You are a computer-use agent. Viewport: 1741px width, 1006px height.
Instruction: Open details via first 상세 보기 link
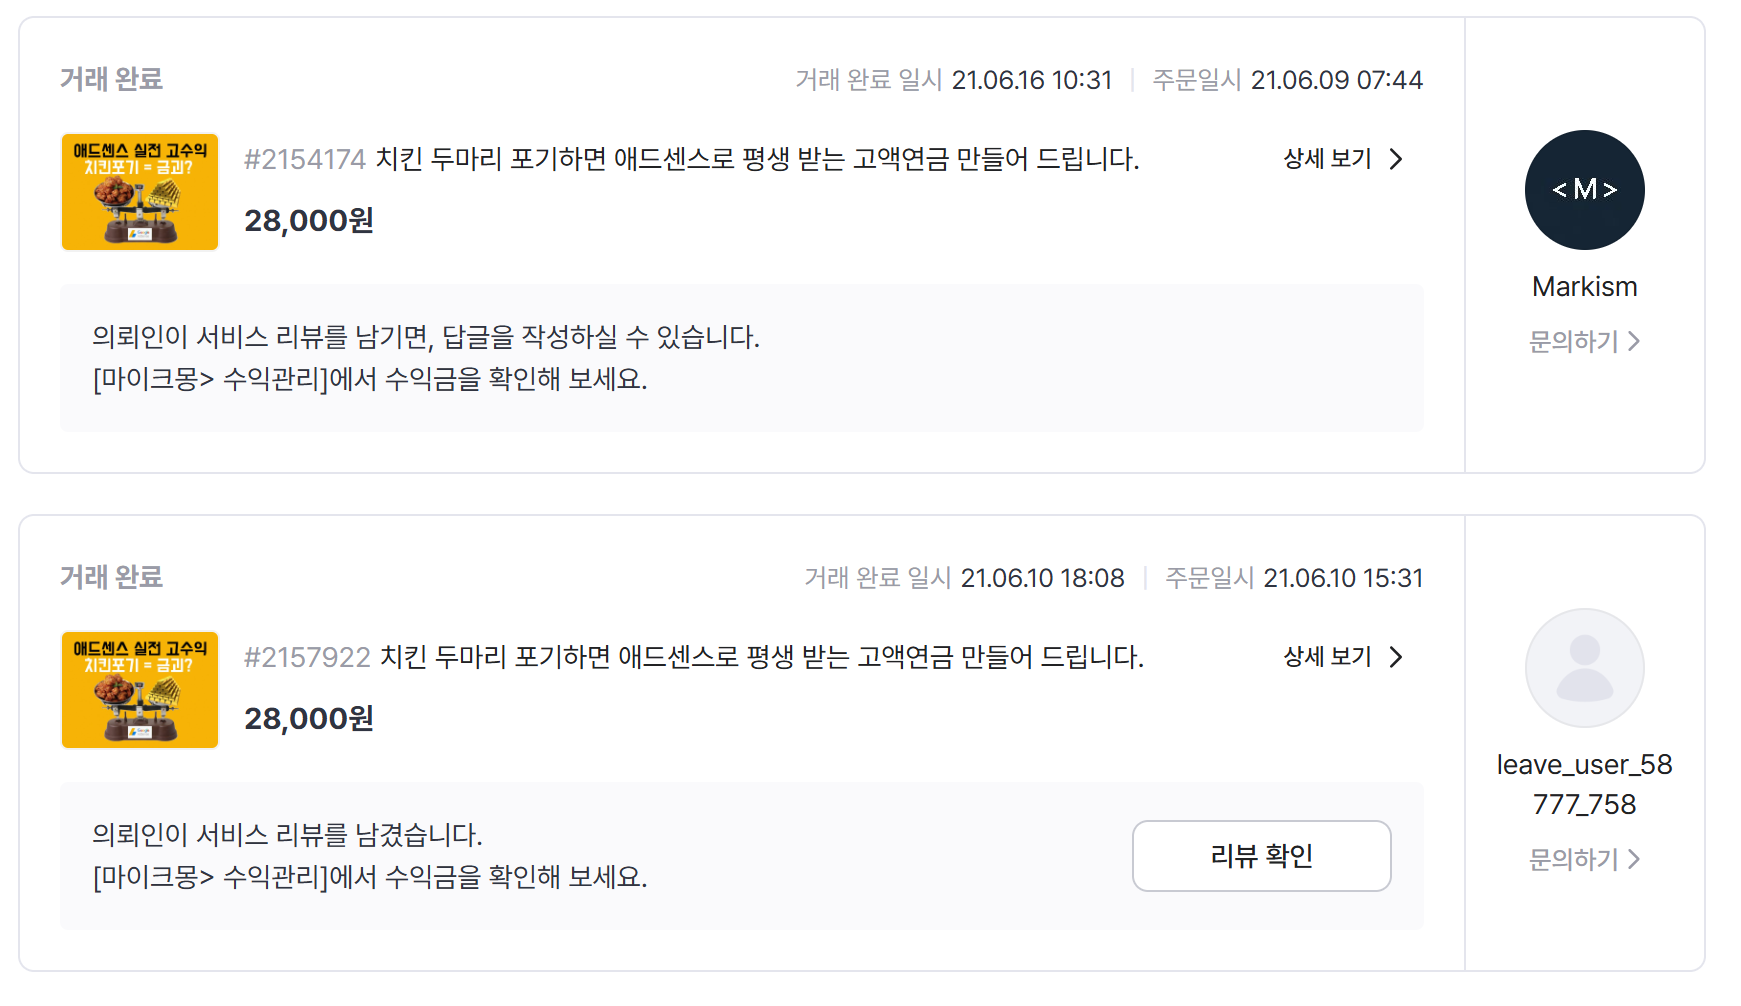click(x=1327, y=159)
